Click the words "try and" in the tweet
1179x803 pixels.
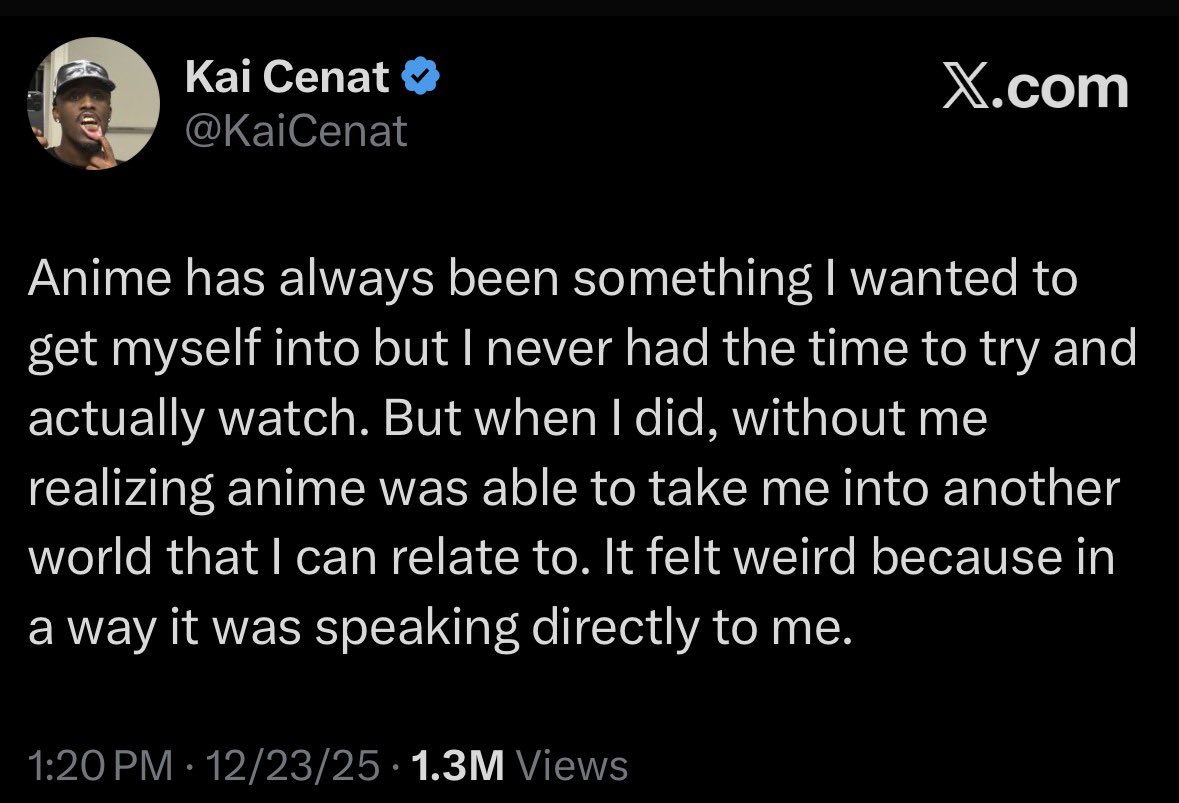click(x=1058, y=350)
